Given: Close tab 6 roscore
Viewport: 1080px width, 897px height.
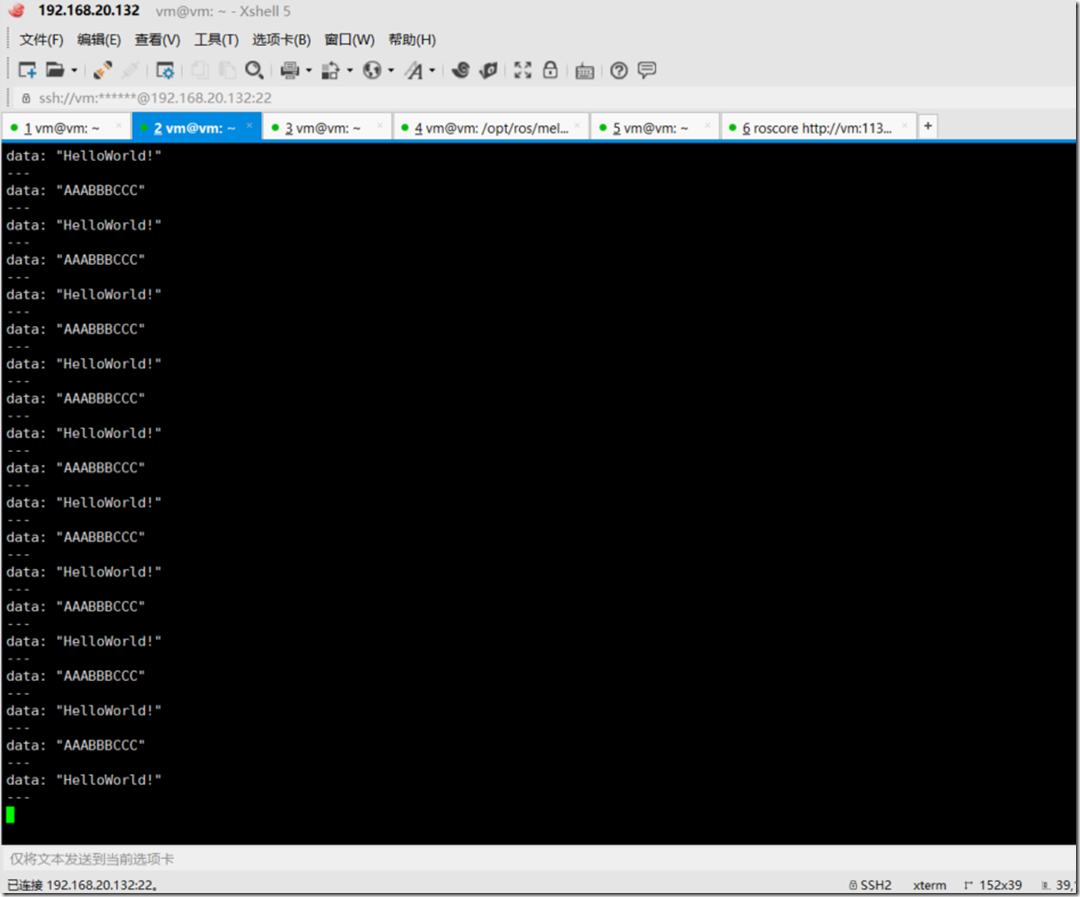Looking at the screenshot, I should [x=904, y=125].
